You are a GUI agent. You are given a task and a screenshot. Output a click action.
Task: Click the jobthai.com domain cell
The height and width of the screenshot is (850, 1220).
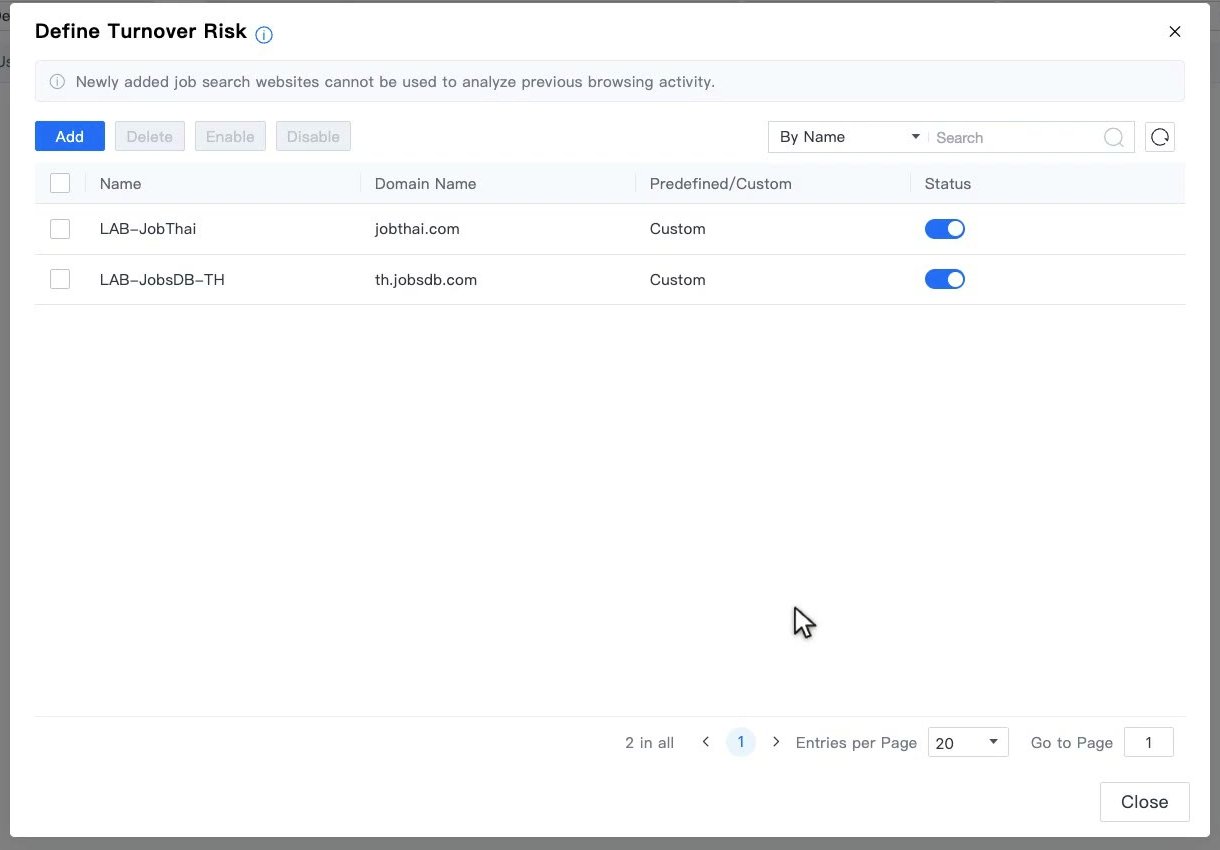pyautogui.click(x=417, y=229)
